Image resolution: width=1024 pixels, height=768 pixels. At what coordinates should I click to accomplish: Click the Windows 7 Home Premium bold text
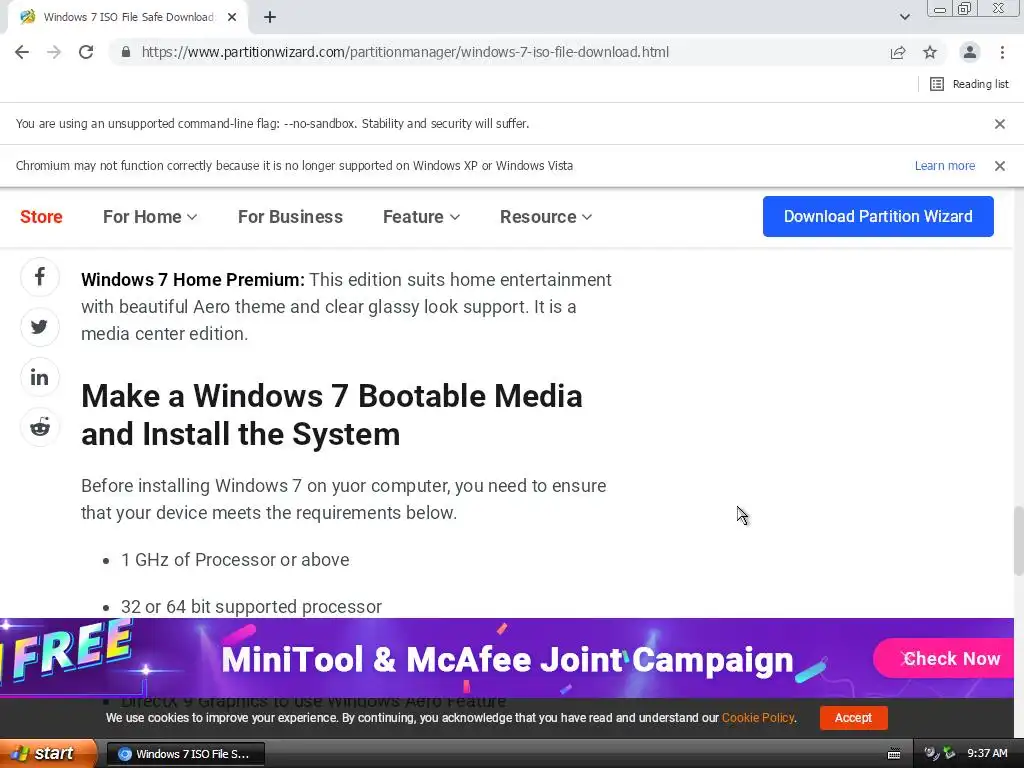pyautogui.click(x=193, y=280)
